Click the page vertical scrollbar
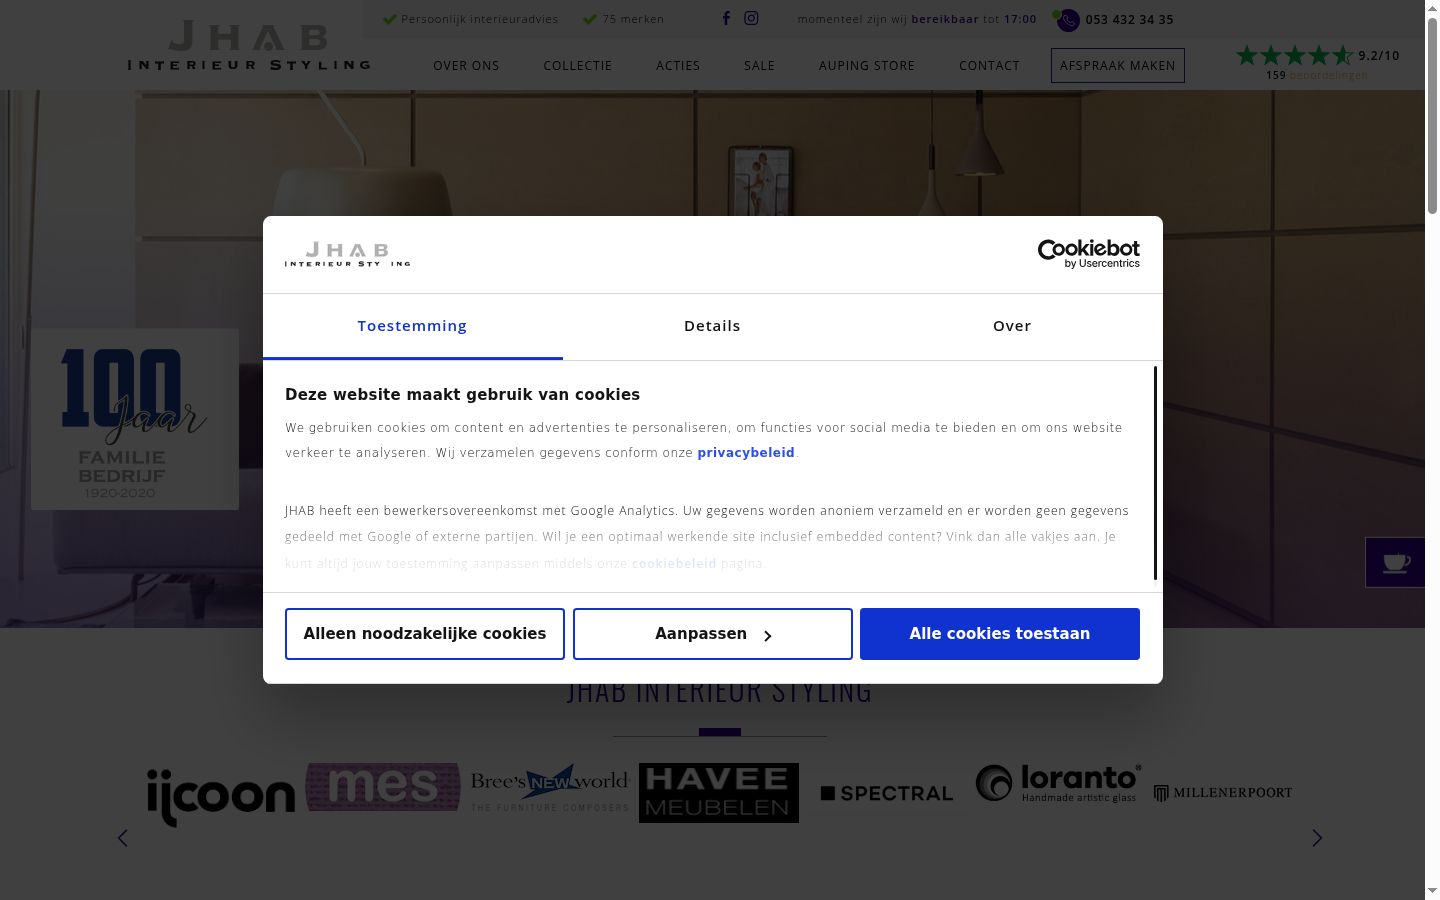This screenshot has width=1440, height=900. coord(1432,116)
